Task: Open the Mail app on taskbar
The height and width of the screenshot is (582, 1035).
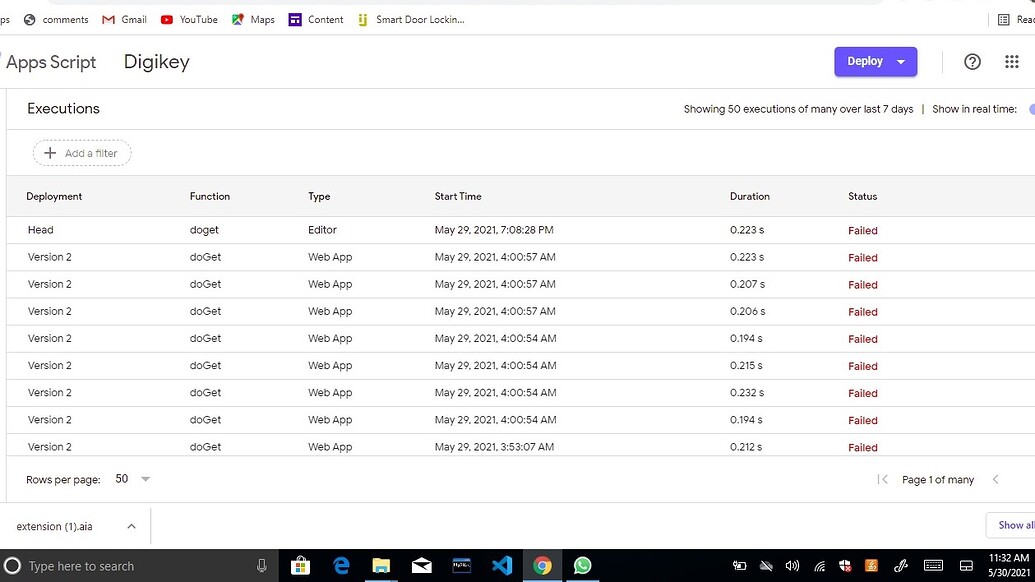Action: tap(421, 566)
